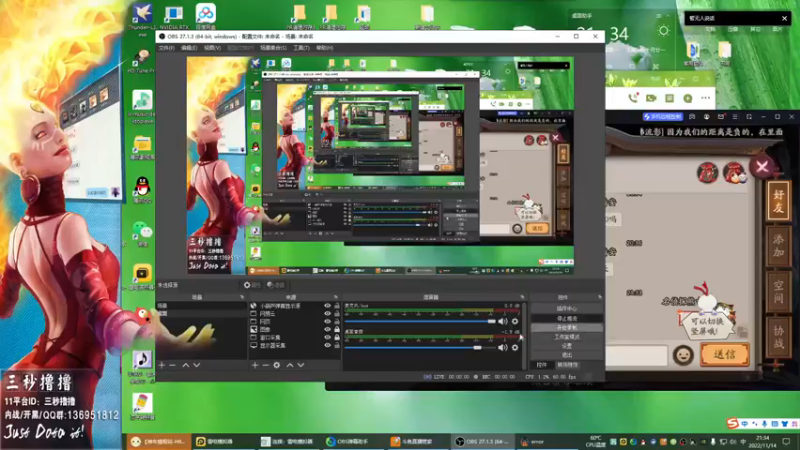Select the 协战 tab in the game window
Screen dimensions: 800x450
(778, 337)
